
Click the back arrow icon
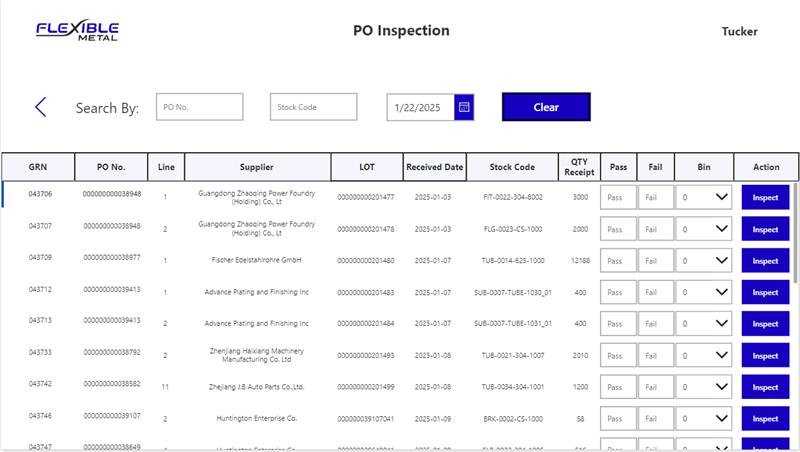(40, 107)
